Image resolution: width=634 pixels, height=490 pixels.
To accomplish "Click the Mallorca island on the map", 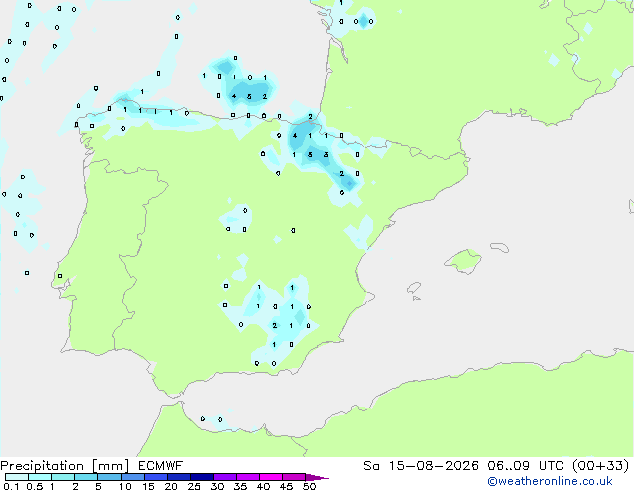I will click(464, 261).
